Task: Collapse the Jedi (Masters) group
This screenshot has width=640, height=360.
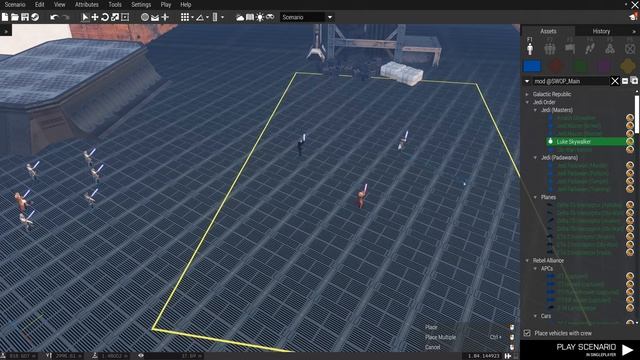Action: (535, 110)
